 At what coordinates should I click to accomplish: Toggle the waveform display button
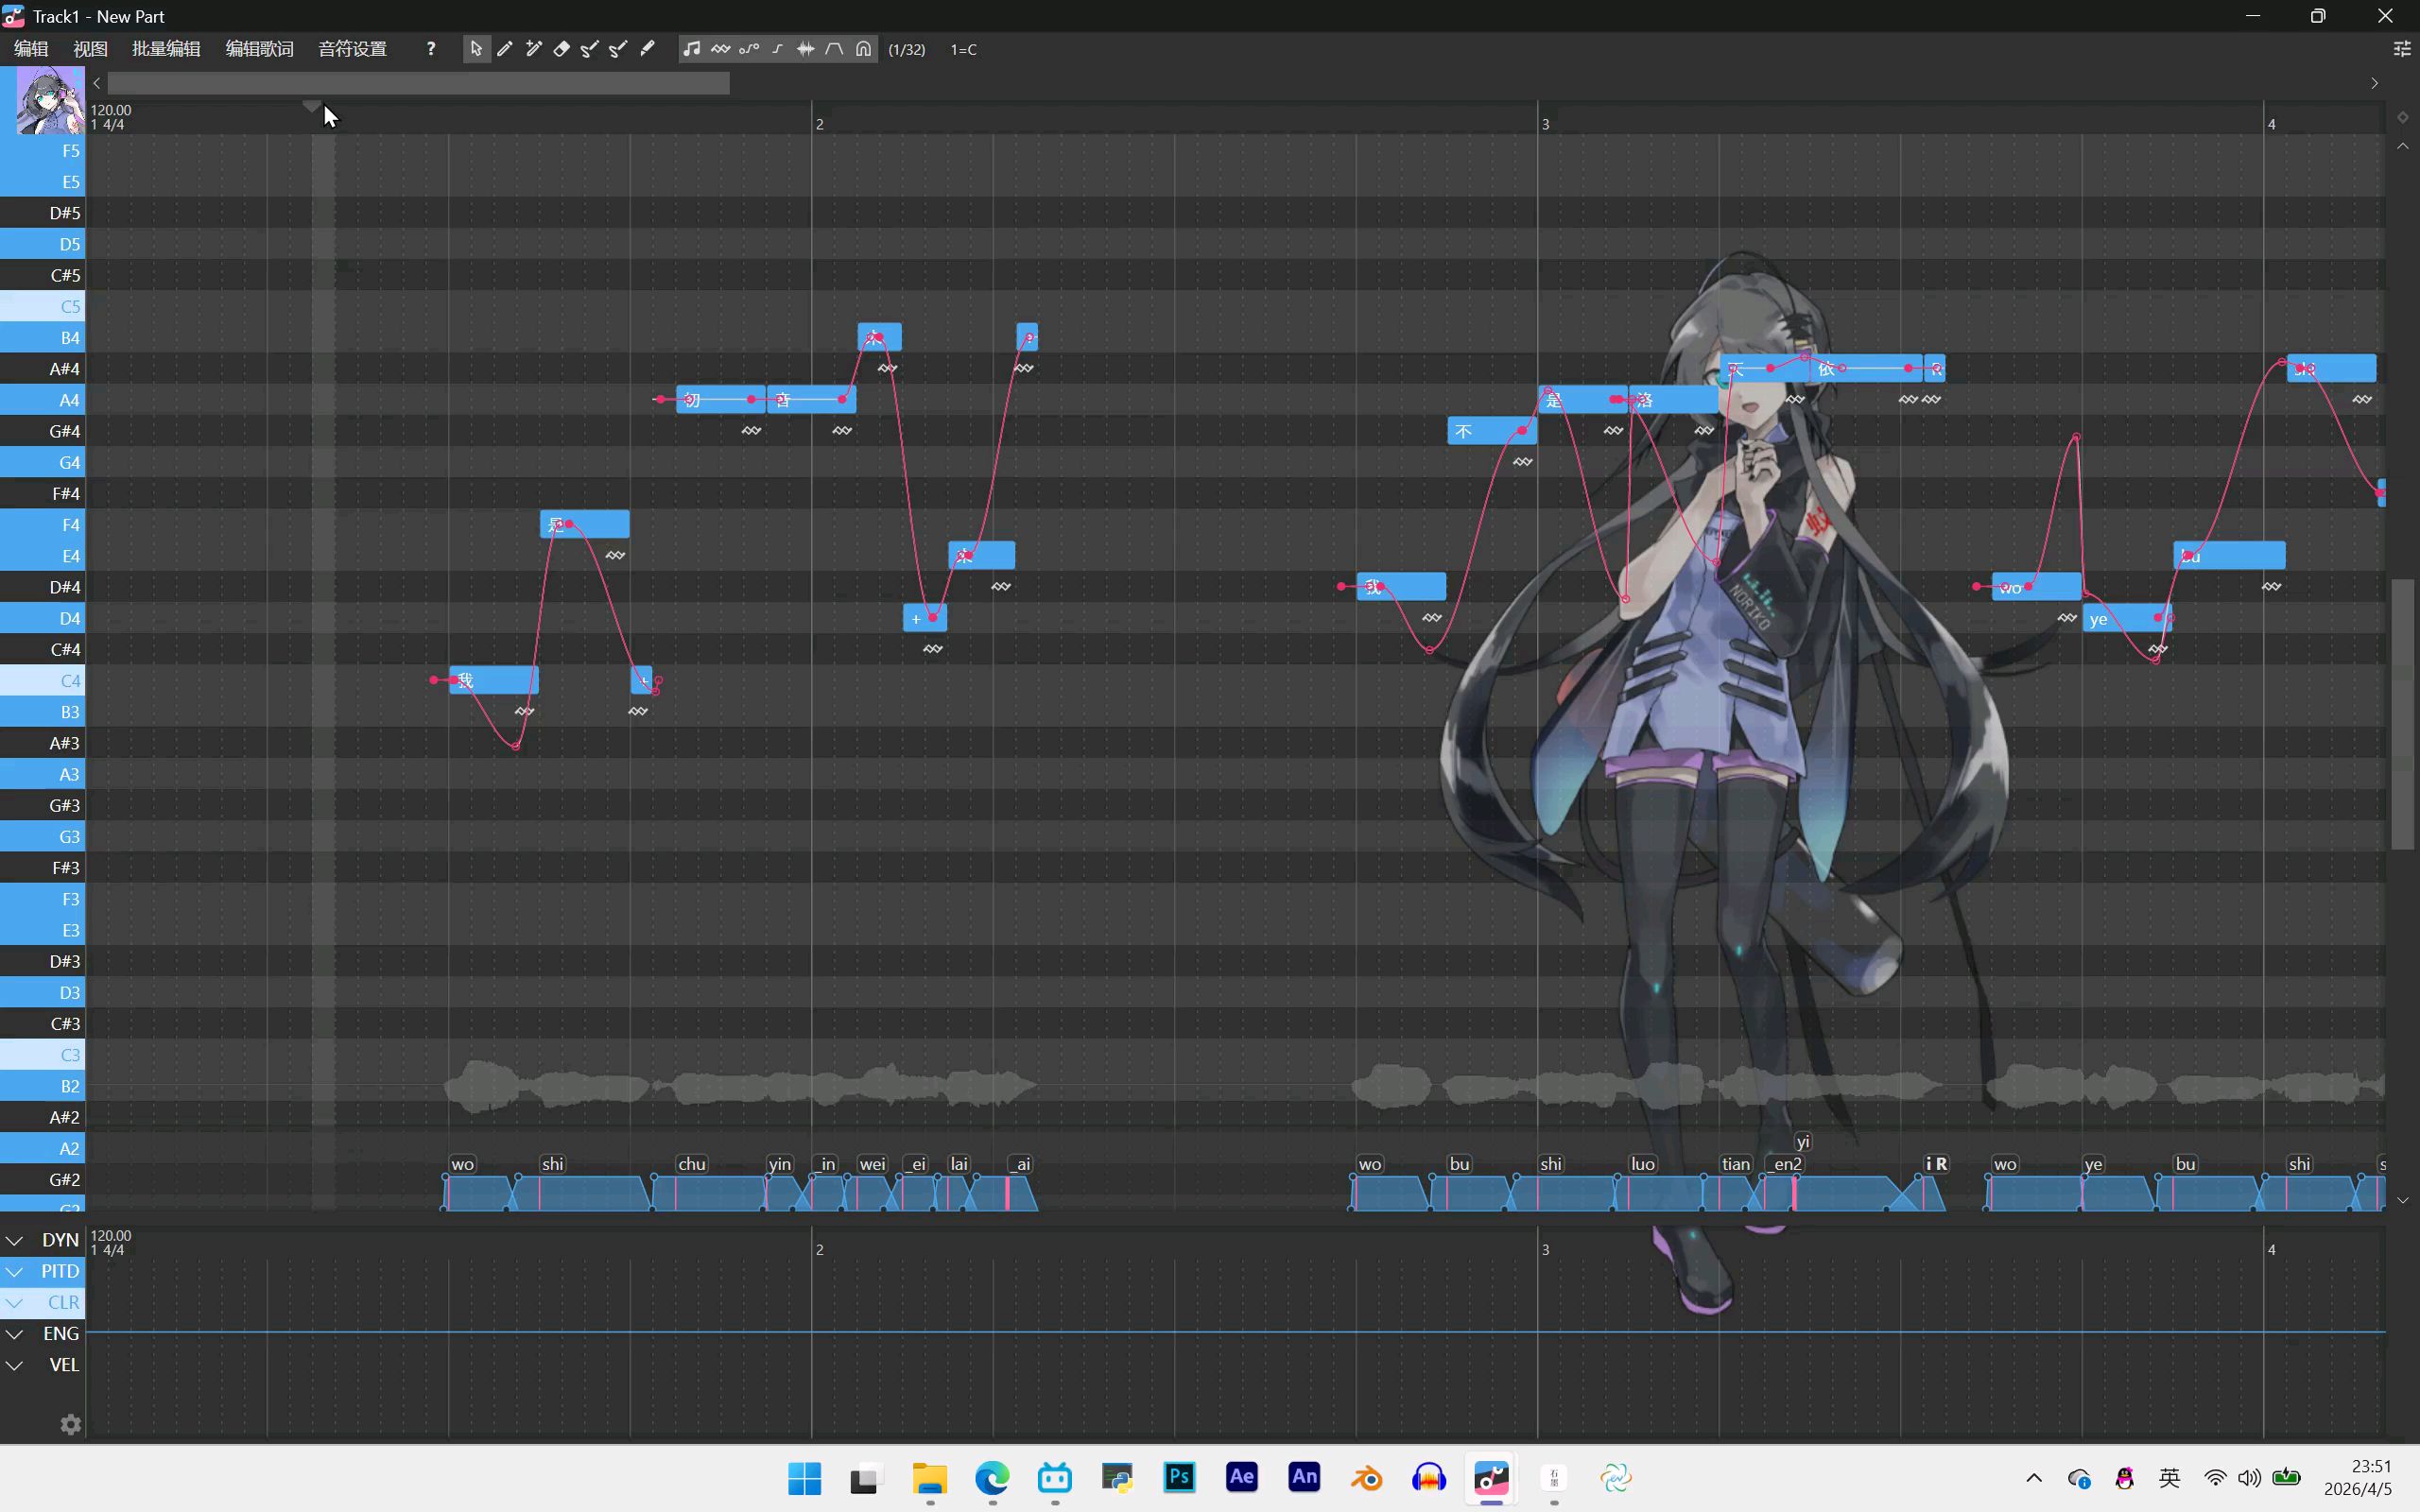click(806, 49)
